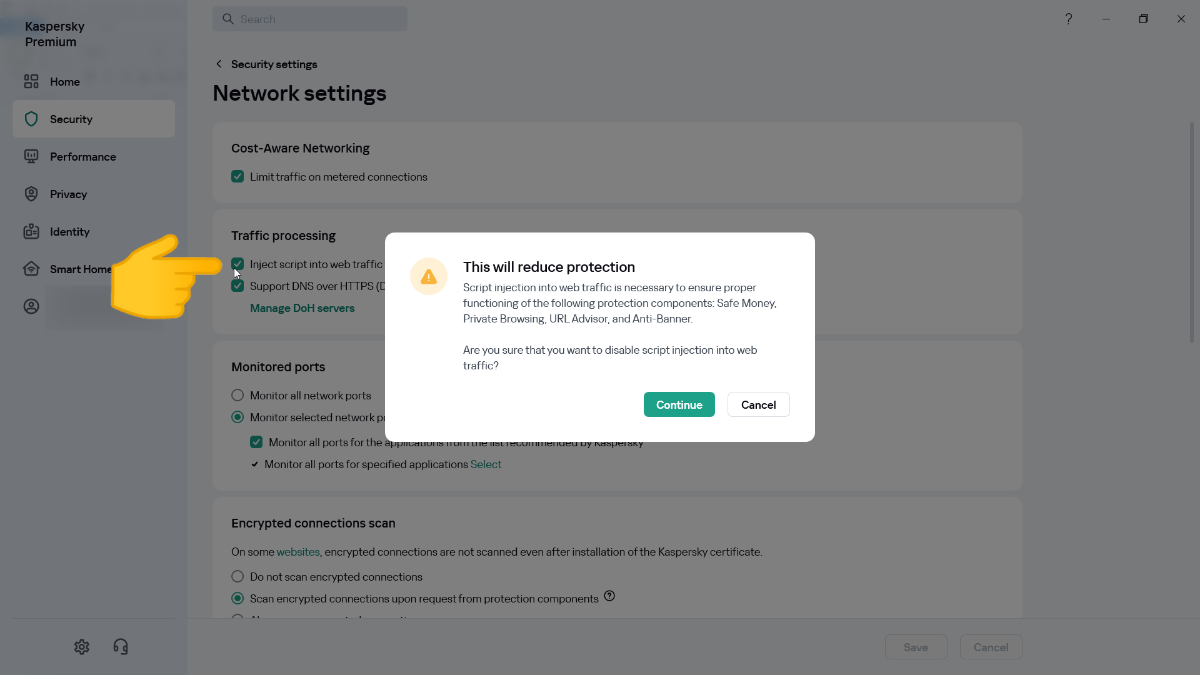The width and height of the screenshot is (1200, 675).
Task: Open the Manage DoH servers link
Action: click(x=302, y=308)
